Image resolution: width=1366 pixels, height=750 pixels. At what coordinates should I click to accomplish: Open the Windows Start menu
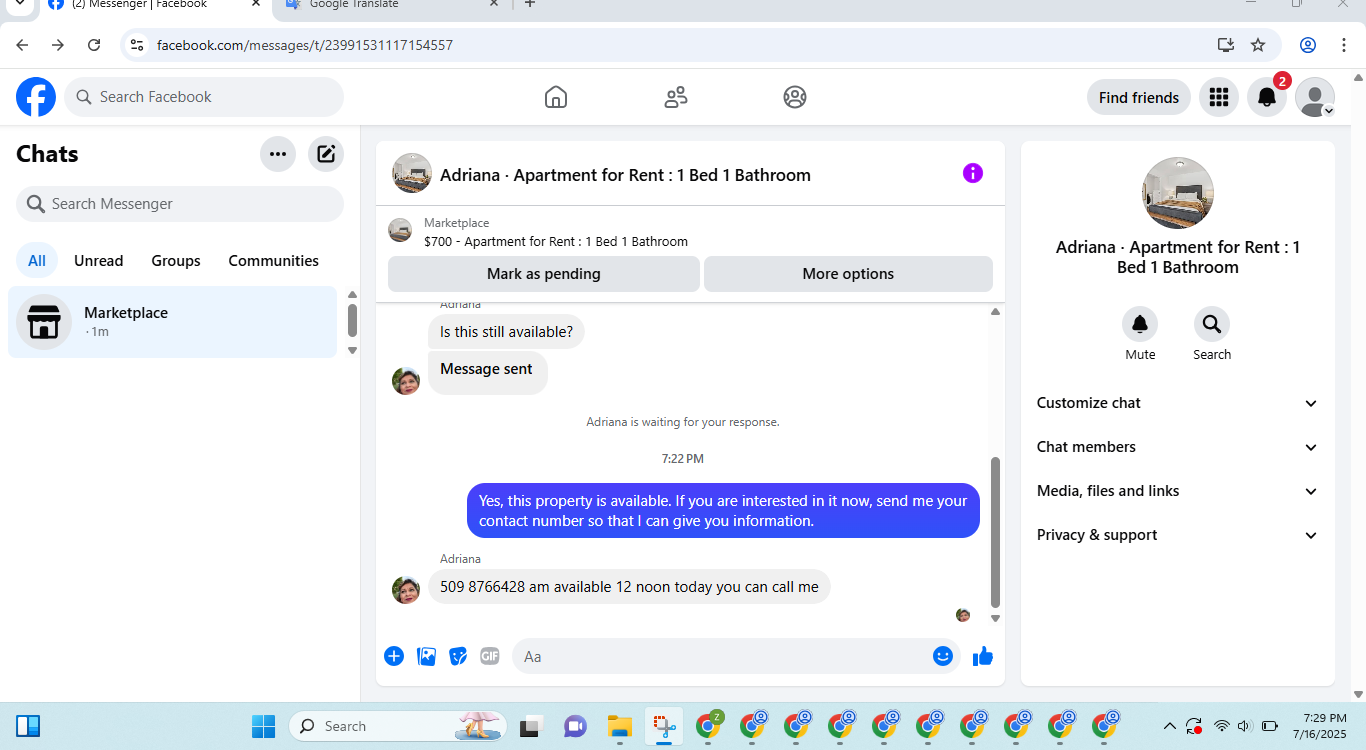coord(263,726)
